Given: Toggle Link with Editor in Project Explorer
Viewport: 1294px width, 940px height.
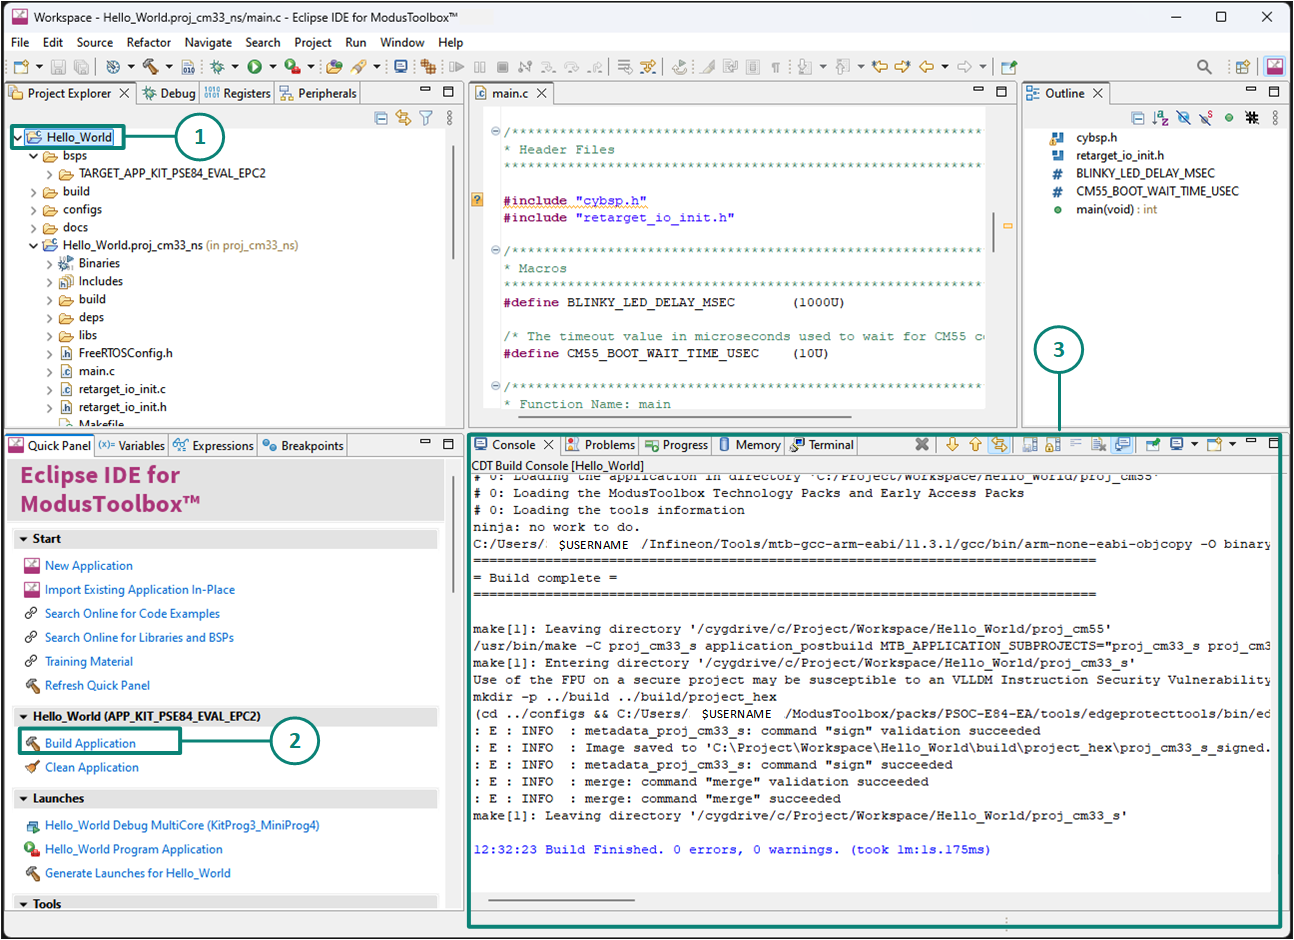Looking at the screenshot, I should tap(403, 118).
